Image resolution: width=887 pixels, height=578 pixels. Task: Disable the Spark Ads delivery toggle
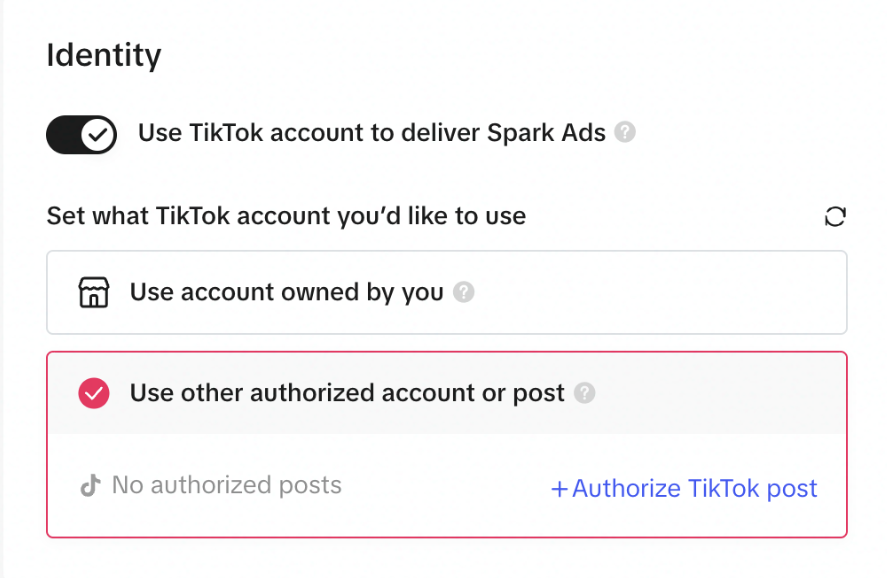tap(81, 134)
